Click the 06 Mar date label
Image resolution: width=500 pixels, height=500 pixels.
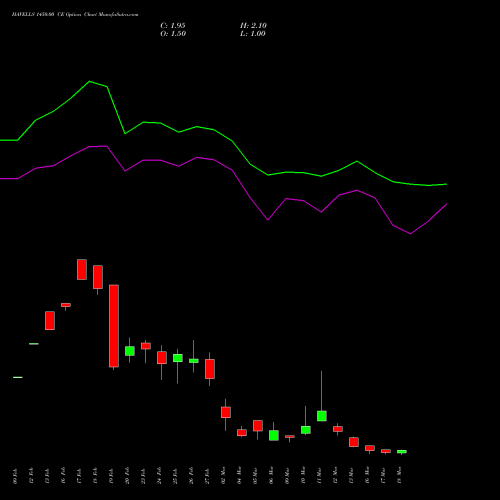pyautogui.click(x=271, y=476)
